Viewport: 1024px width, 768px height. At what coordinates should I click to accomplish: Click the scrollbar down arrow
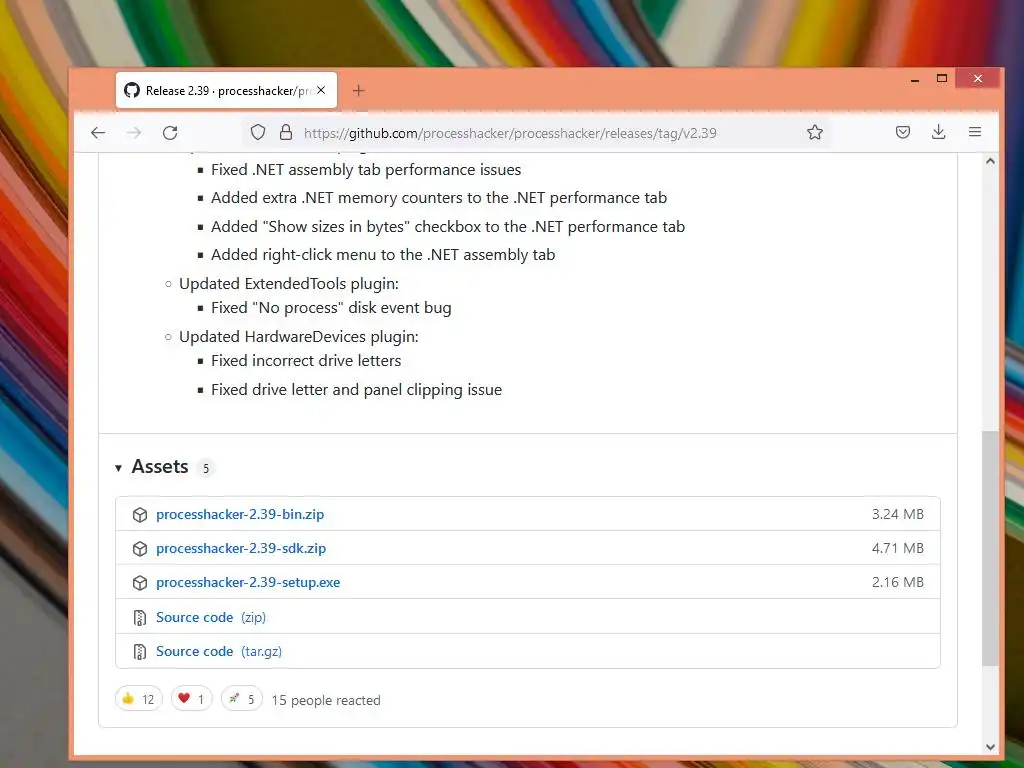(x=990, y=746)
